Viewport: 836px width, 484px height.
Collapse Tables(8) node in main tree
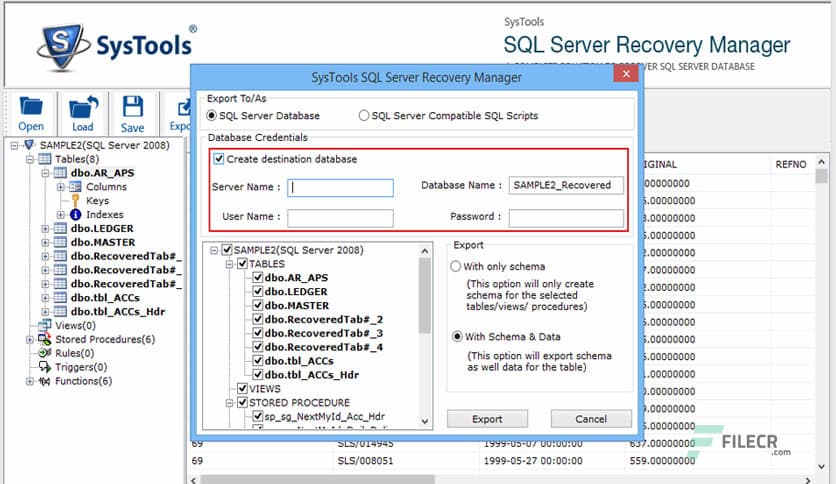(x=30, y=159)
